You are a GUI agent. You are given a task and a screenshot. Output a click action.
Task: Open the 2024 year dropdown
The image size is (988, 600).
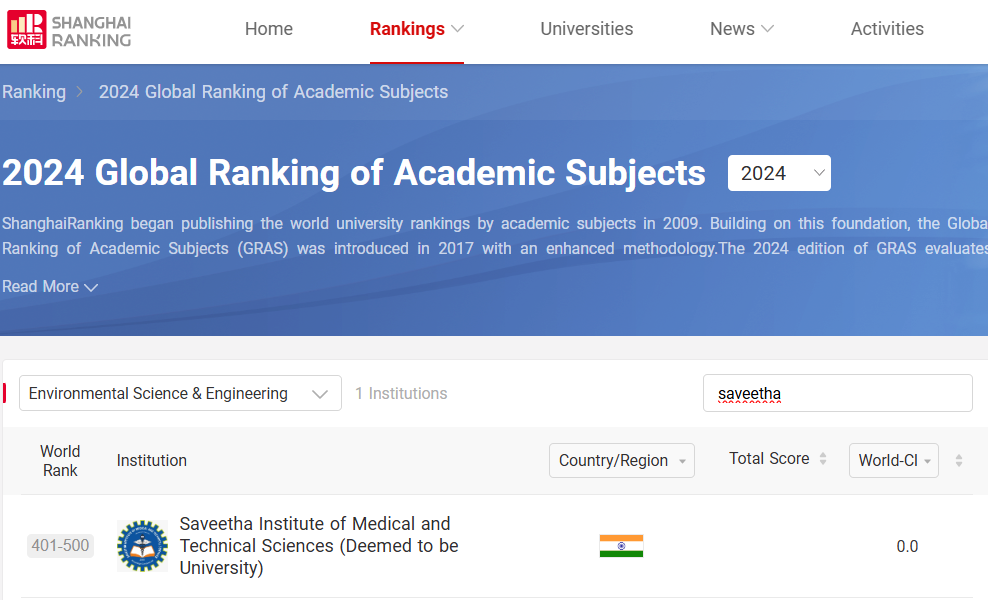click(x=779, y=173)
